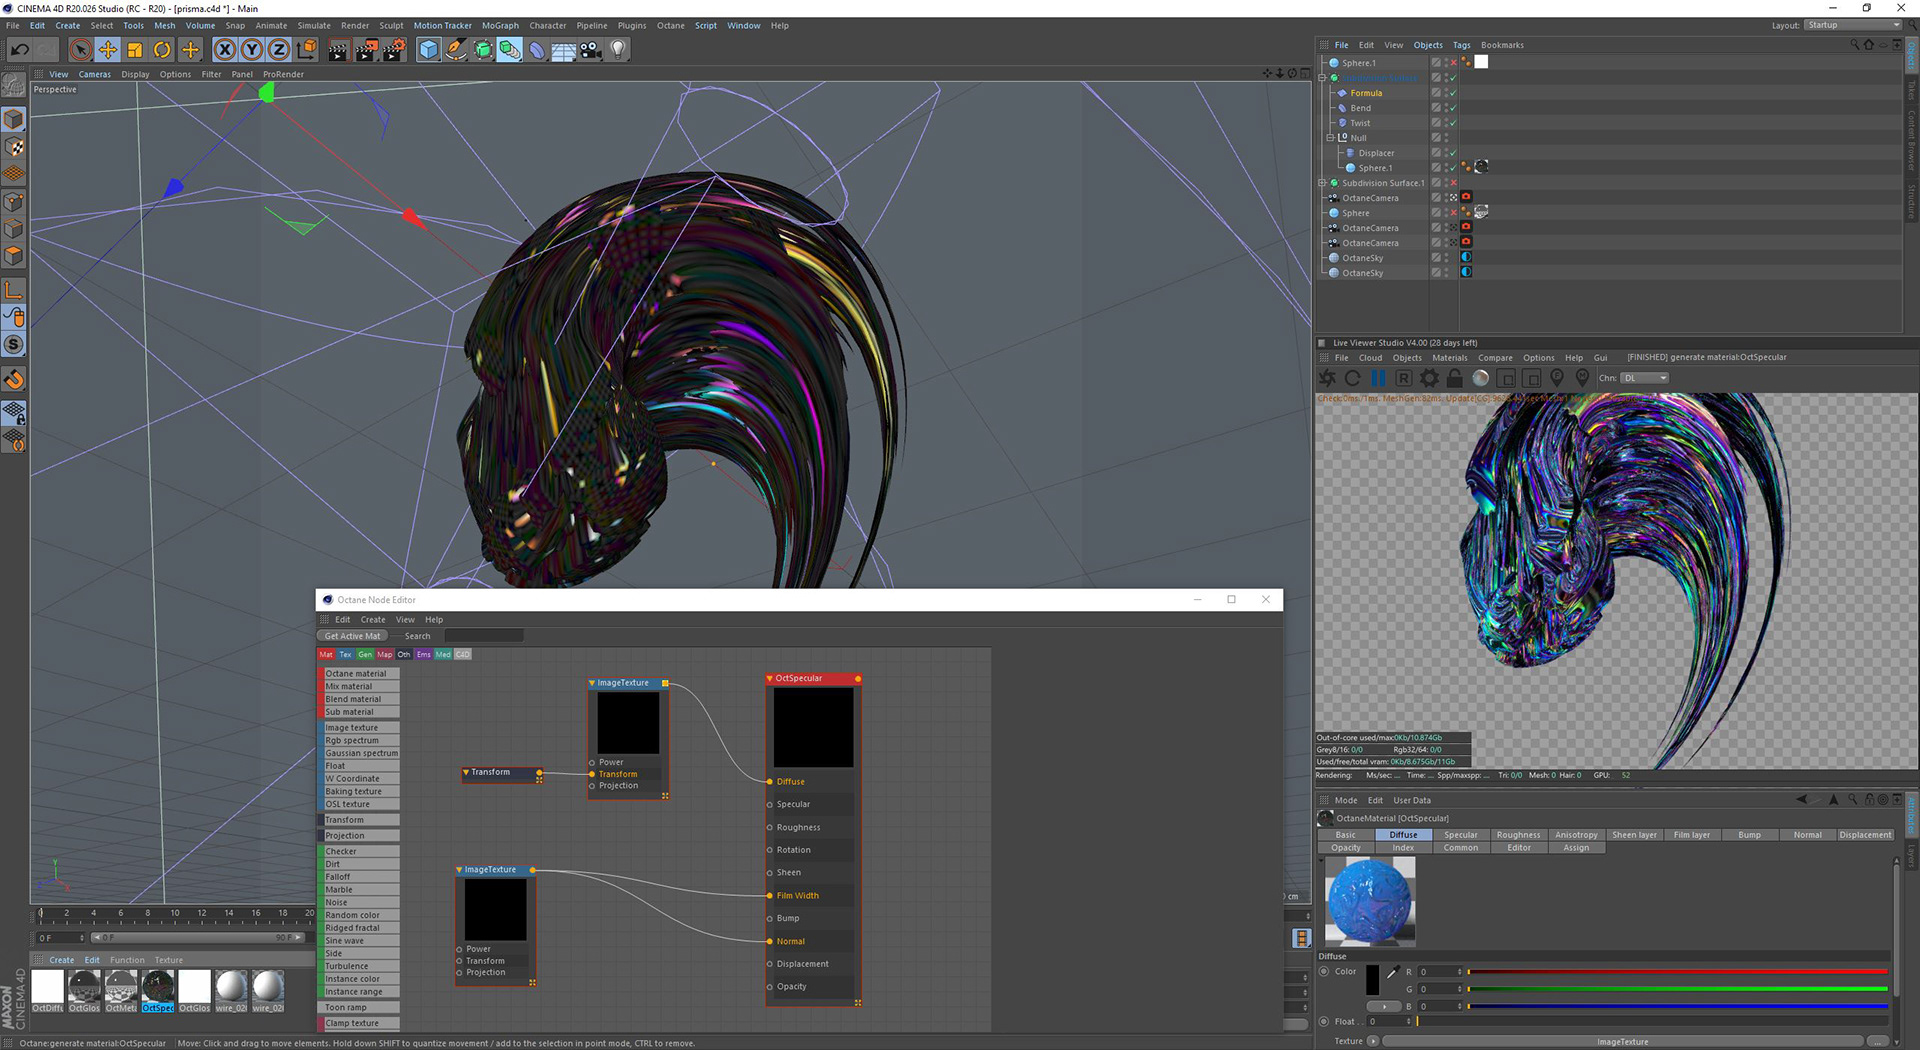Switch to Film layer tab
The width and height of the screenshot is (1920, 1050).
pos(1692,835)
